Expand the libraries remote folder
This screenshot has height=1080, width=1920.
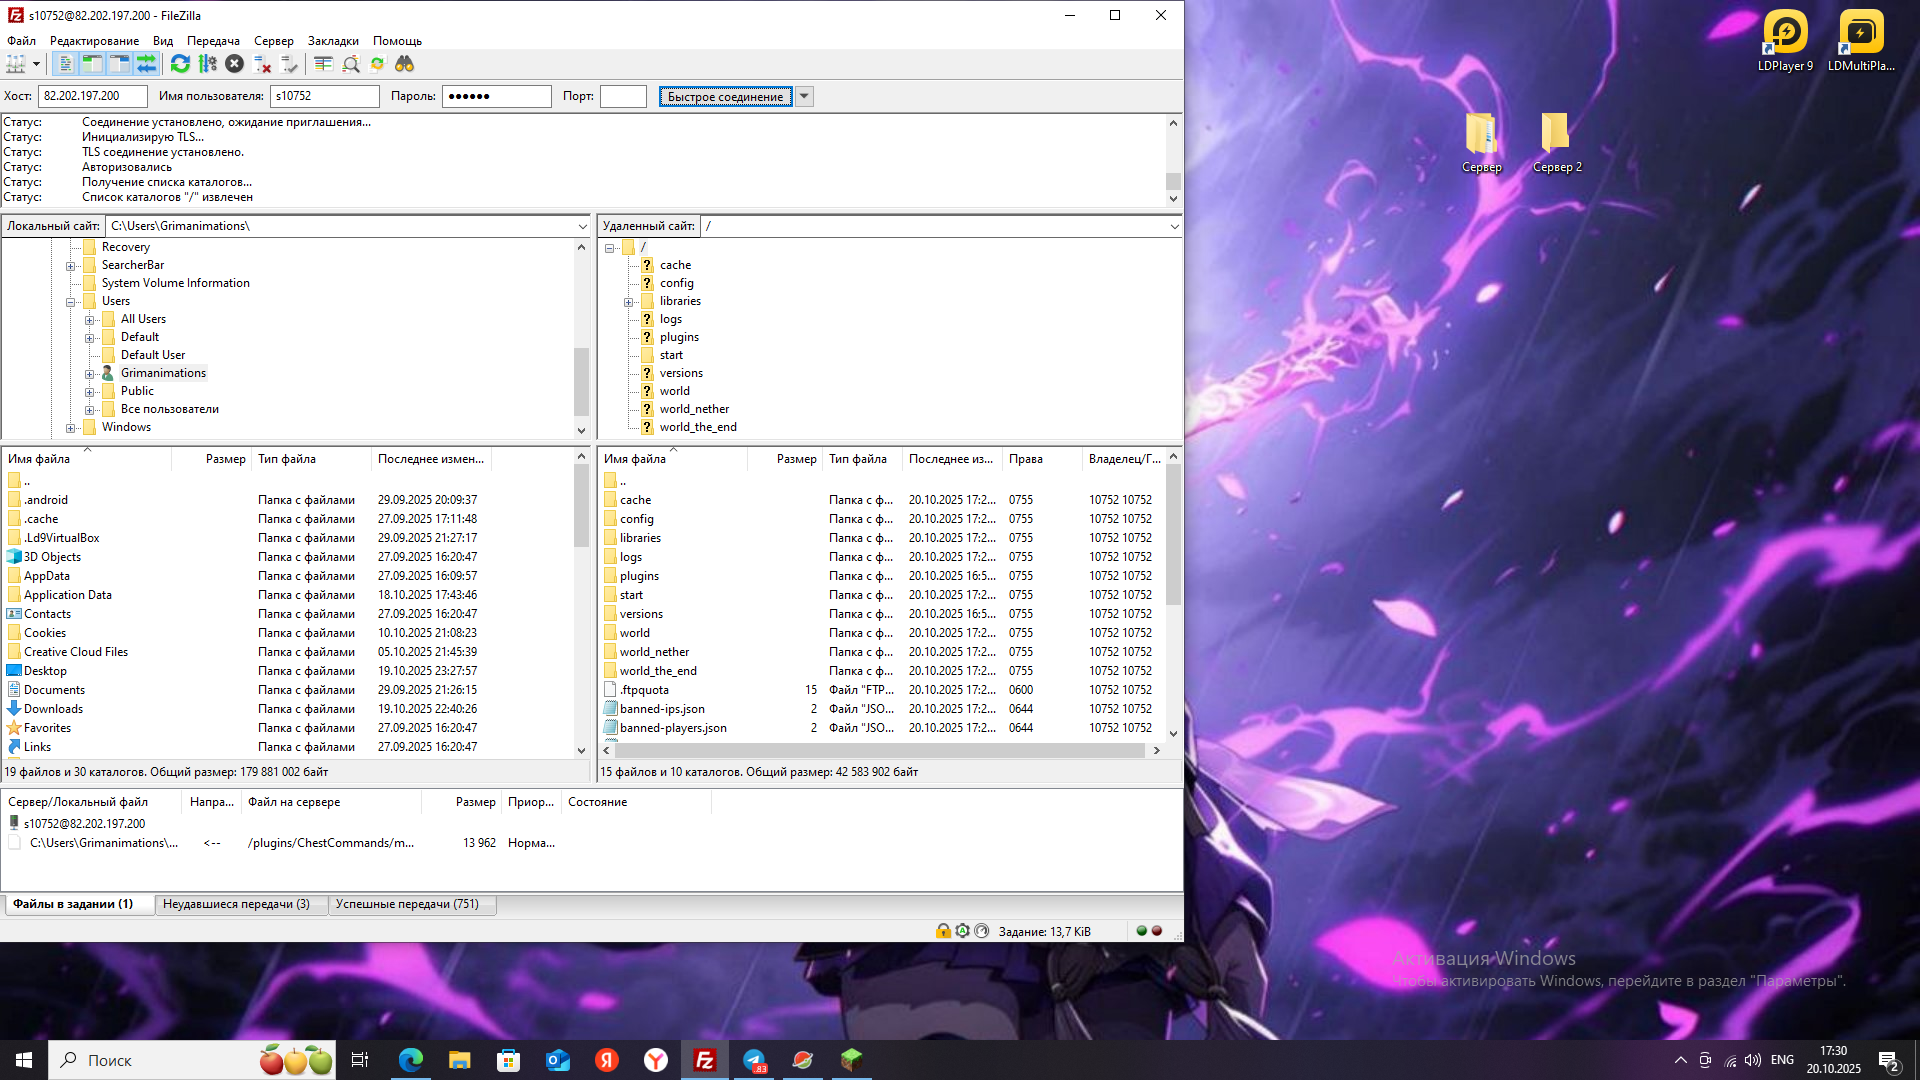pos(629,302)
